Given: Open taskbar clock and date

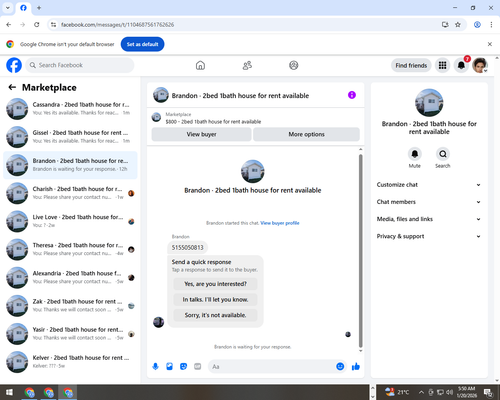Looking at the screenshot, I should [x=467, y=392].
